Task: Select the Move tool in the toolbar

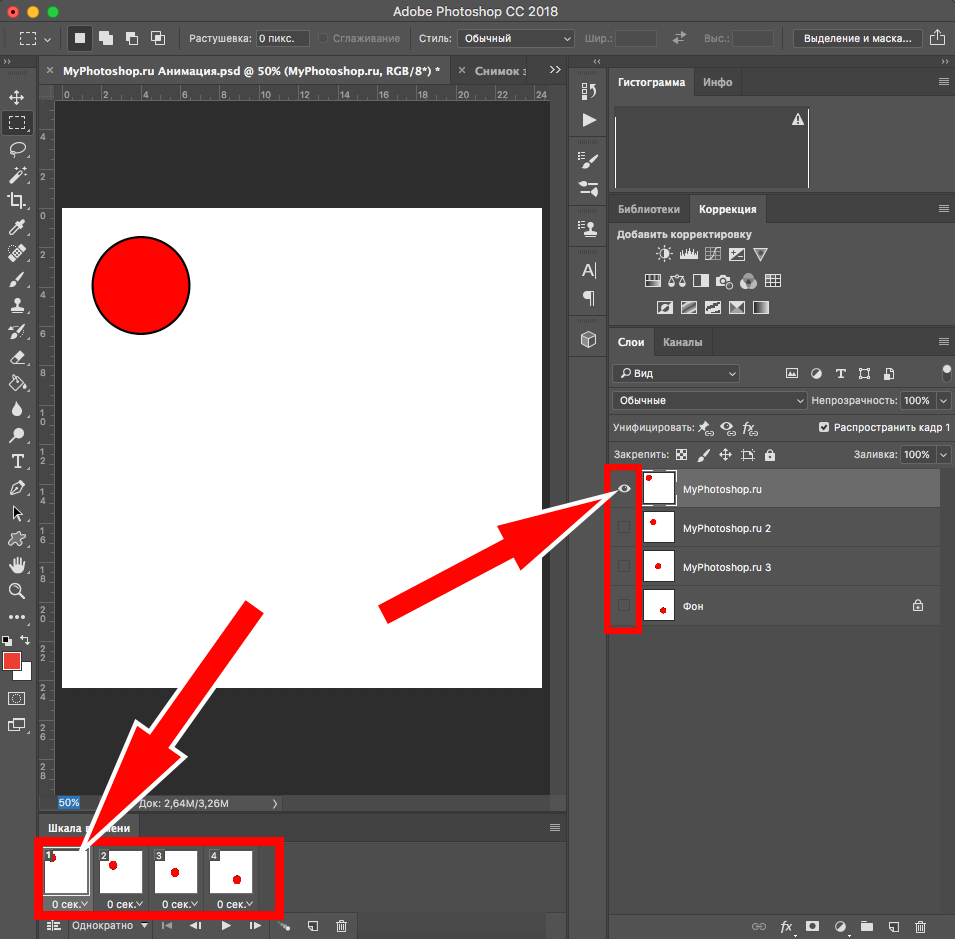Action: click(x=17, y=97)
